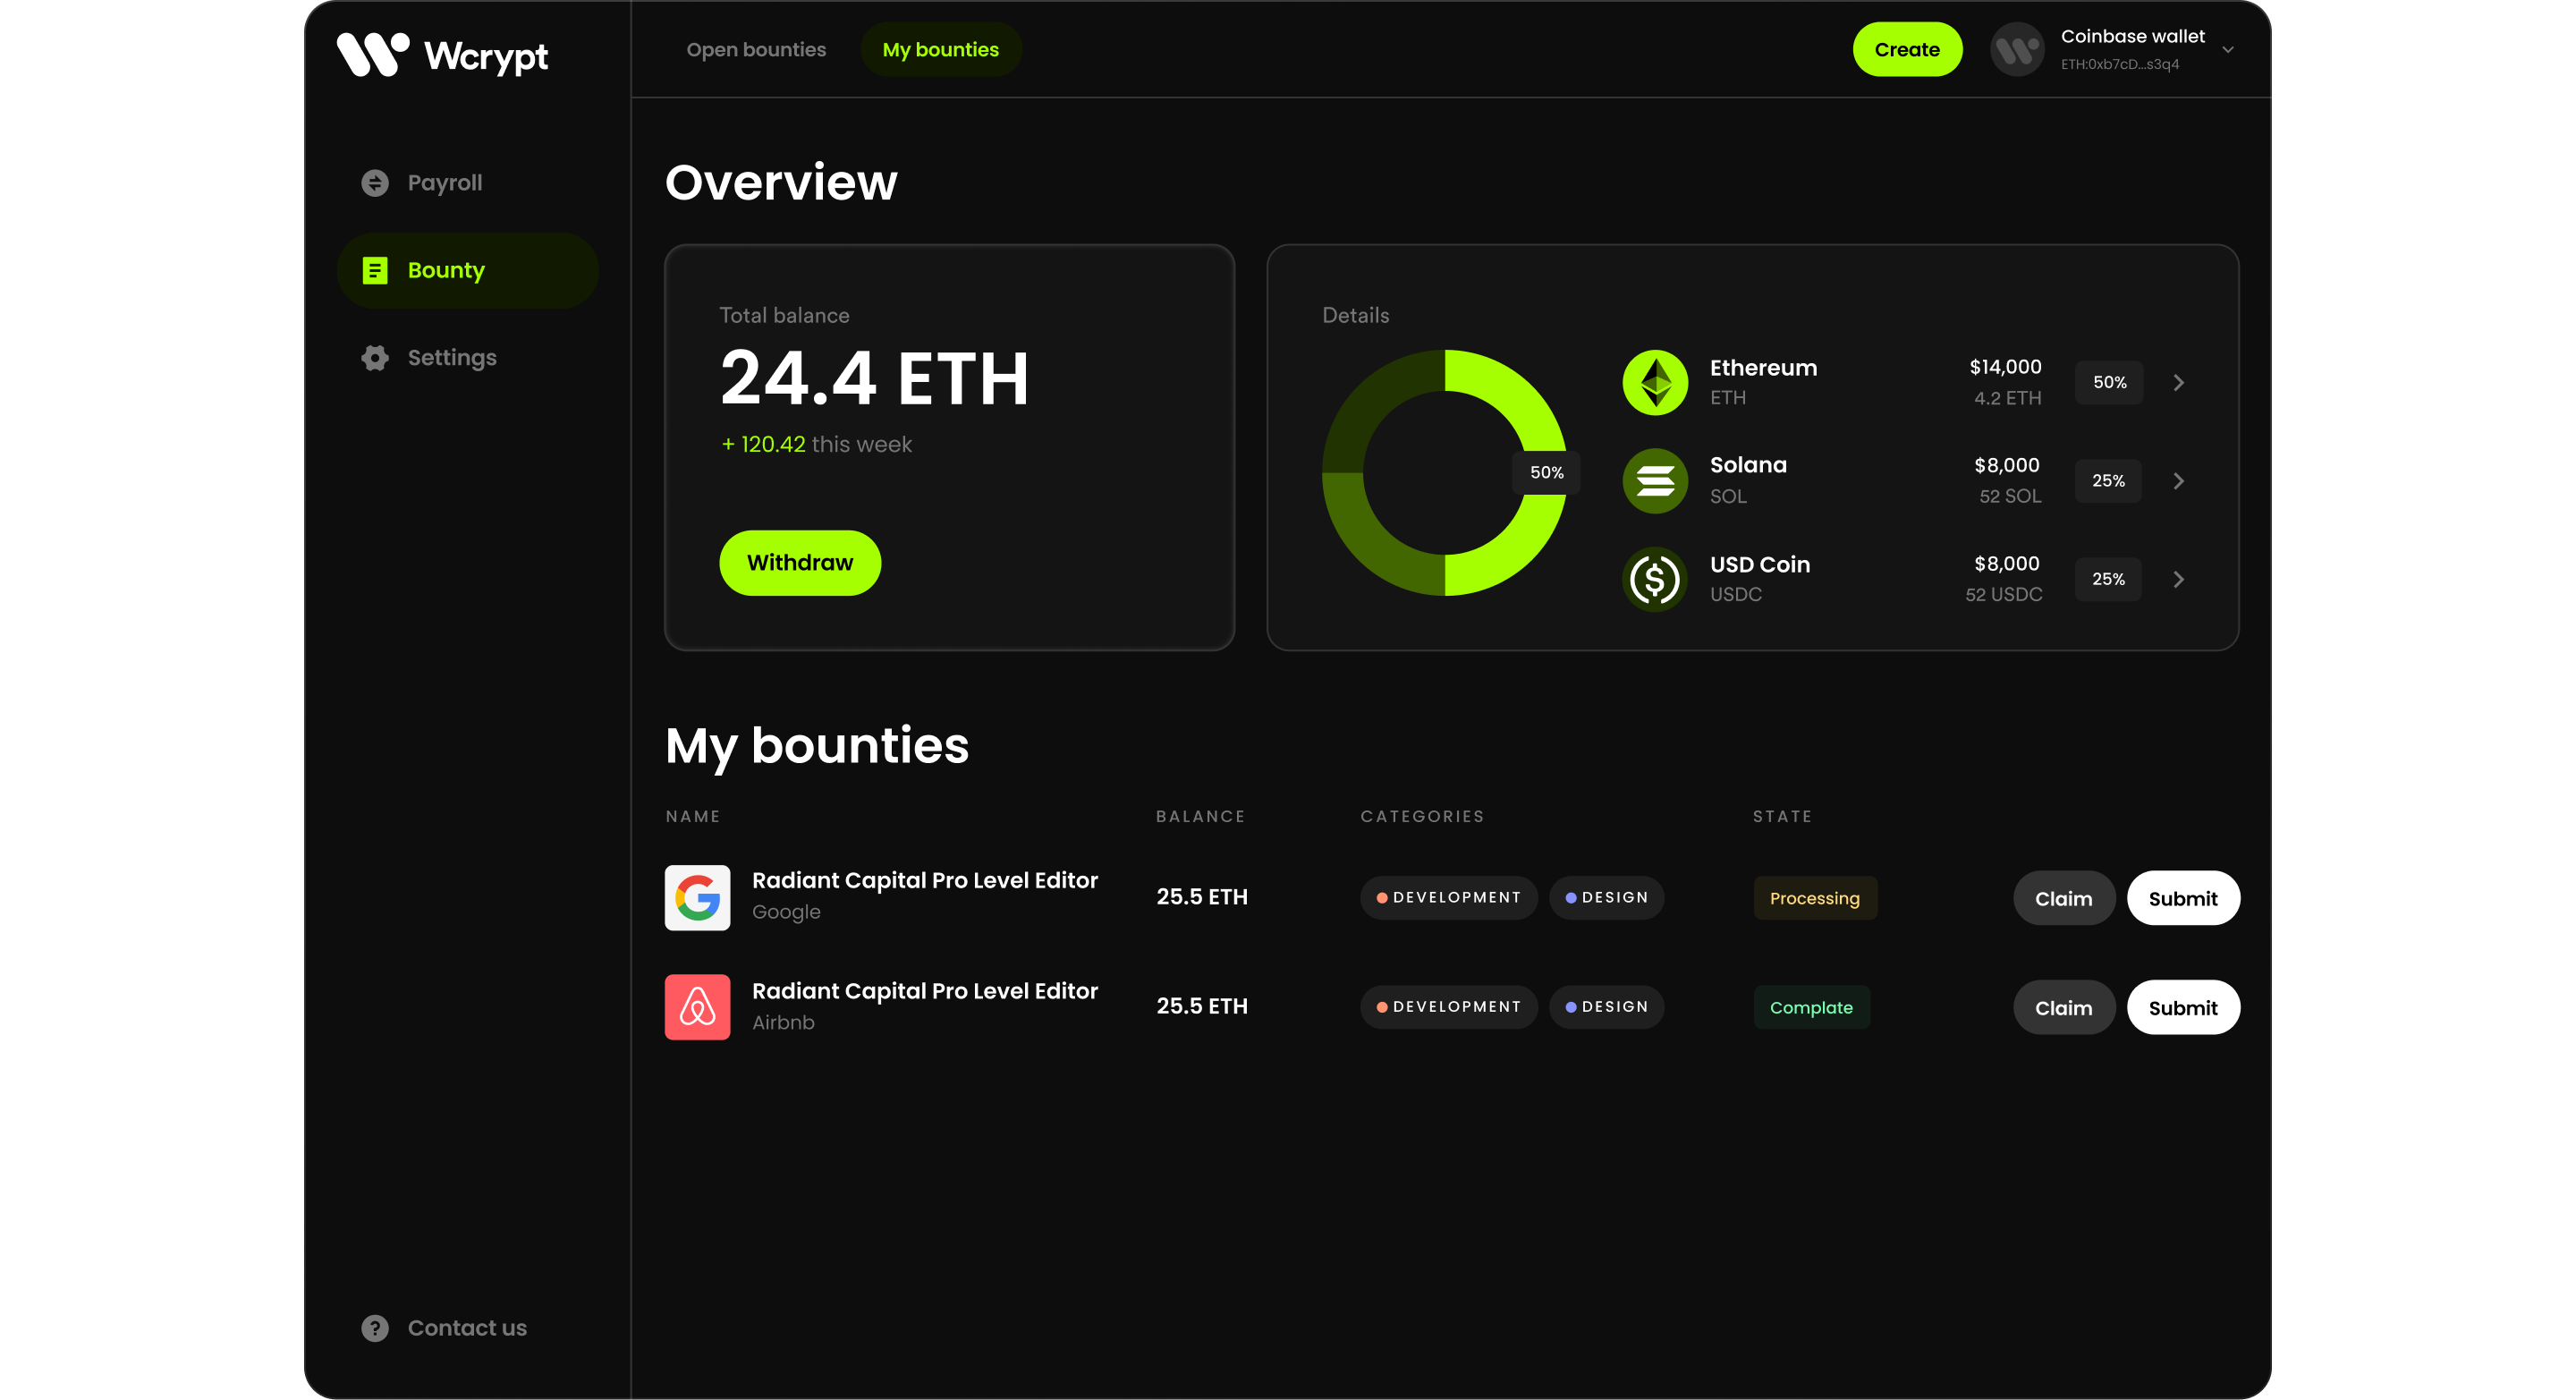The width and height of the screenshot is (2576, 1400).
Task: Expand the Ethereum details chevron
Action: coord(2178,382)
